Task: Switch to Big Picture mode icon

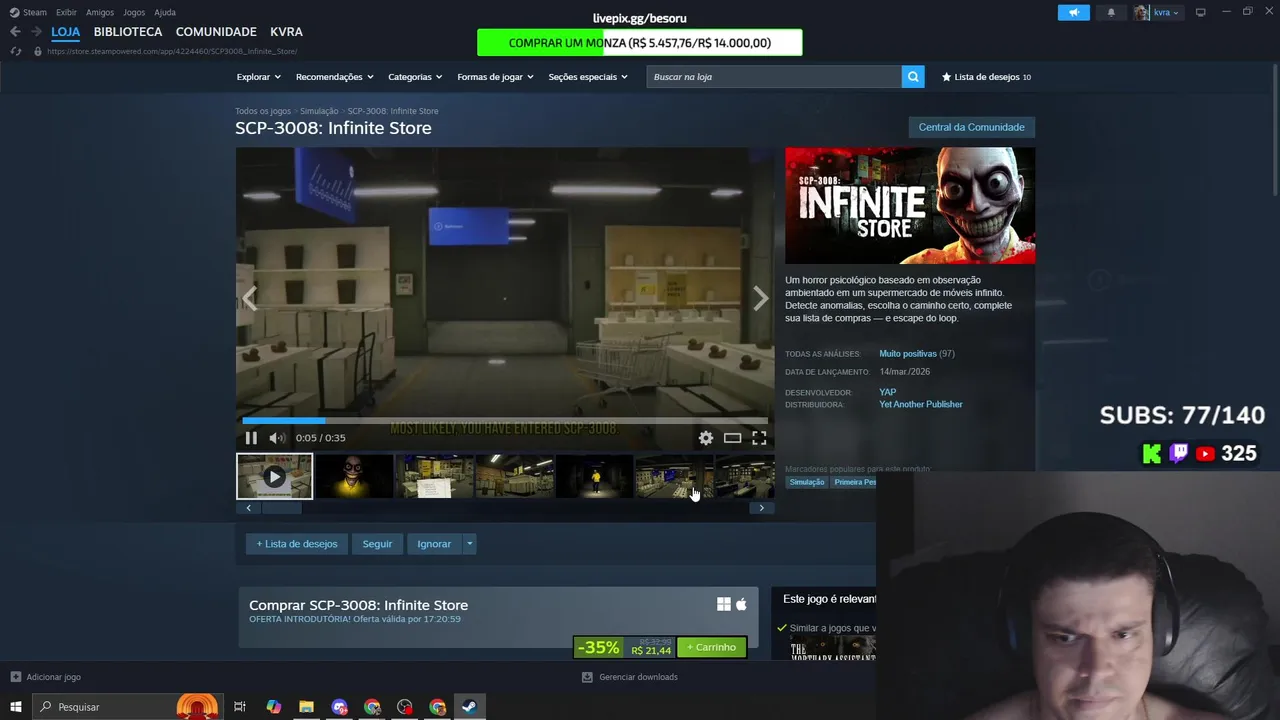Action: click(x=1201, y=12)
